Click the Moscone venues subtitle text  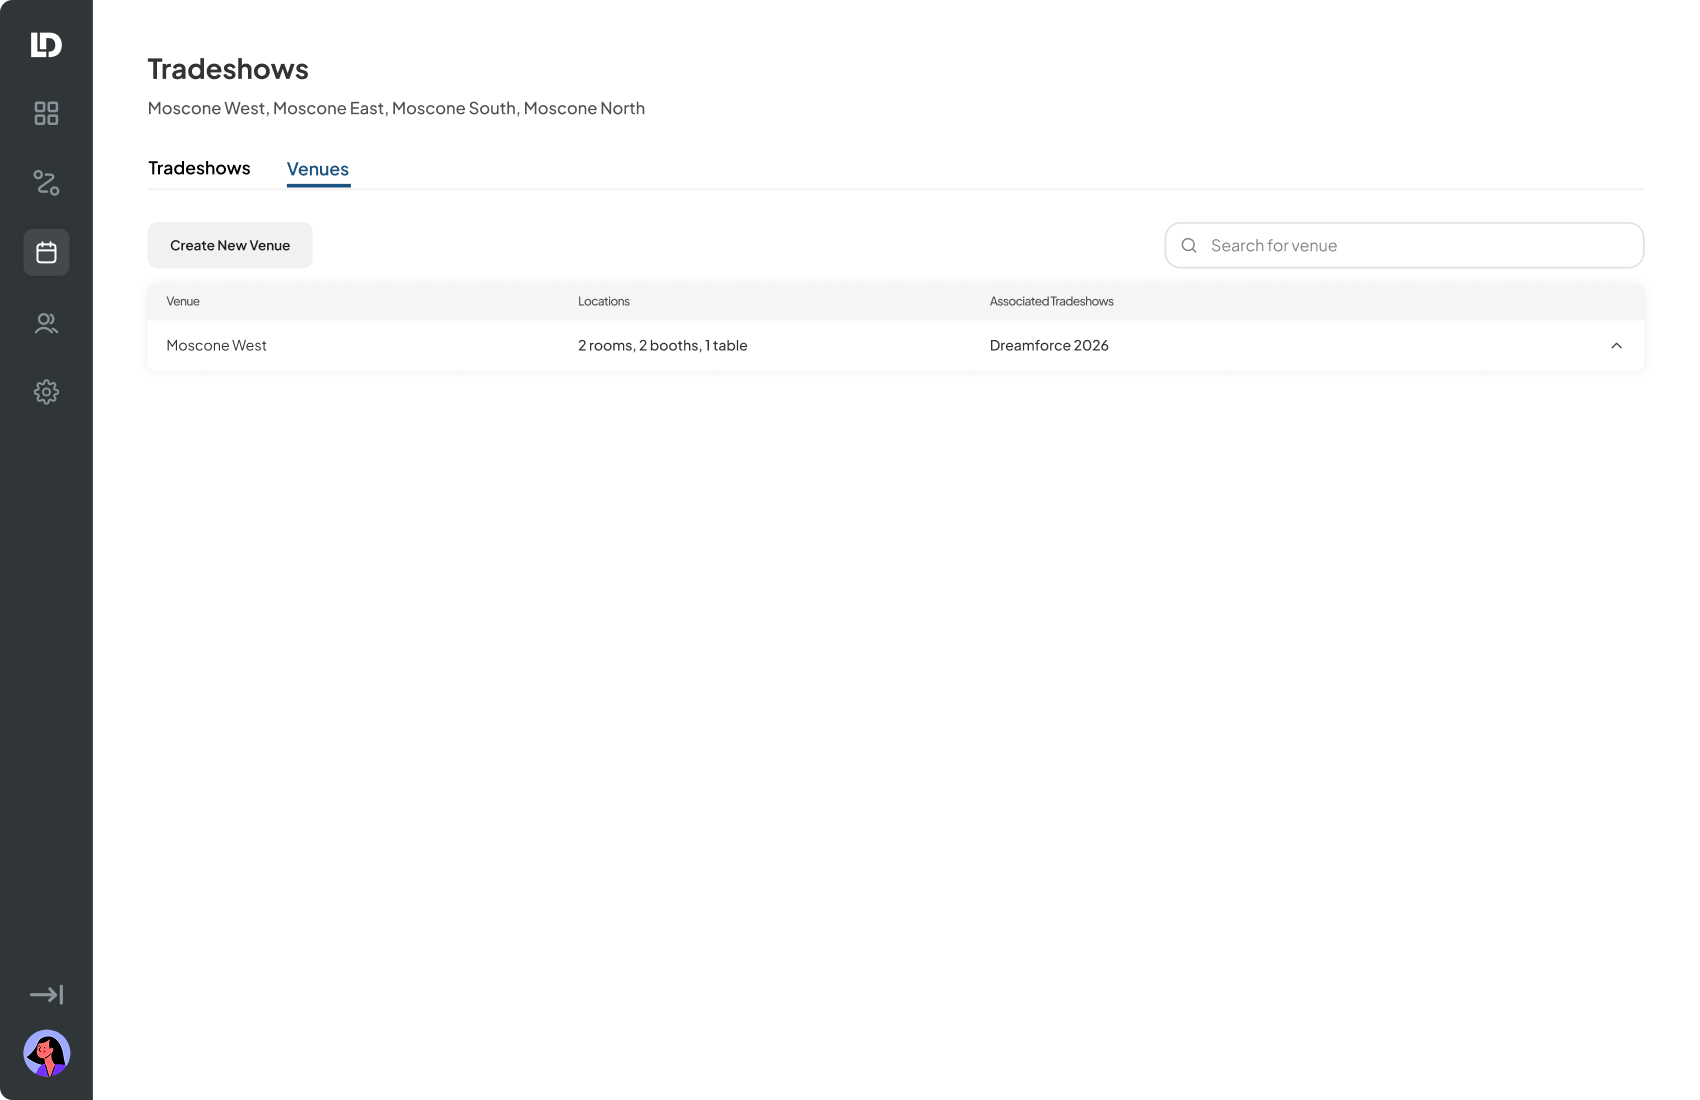tap(396, 108)
